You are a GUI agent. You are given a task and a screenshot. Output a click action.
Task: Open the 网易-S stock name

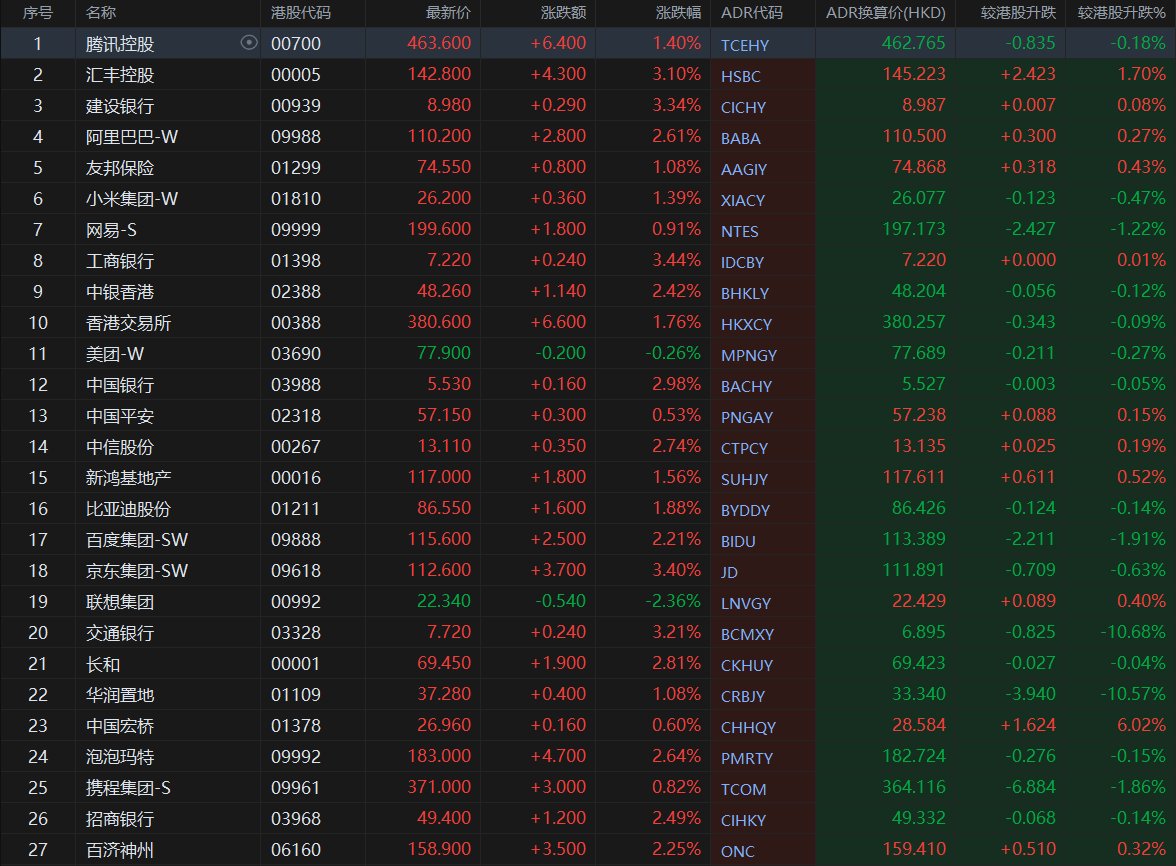[111, 229]
